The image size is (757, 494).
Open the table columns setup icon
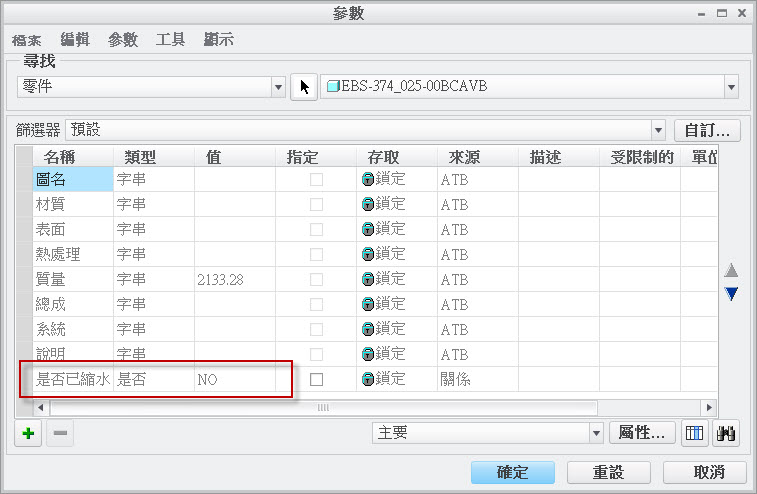[694, 433]
